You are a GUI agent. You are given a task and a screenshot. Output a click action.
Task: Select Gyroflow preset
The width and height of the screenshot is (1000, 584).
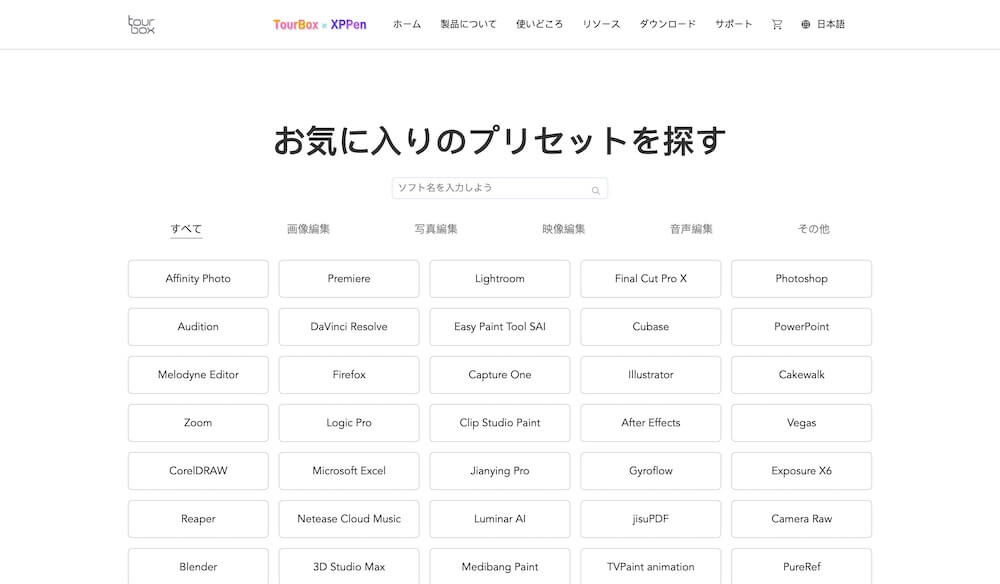click(x=651, y=471)
